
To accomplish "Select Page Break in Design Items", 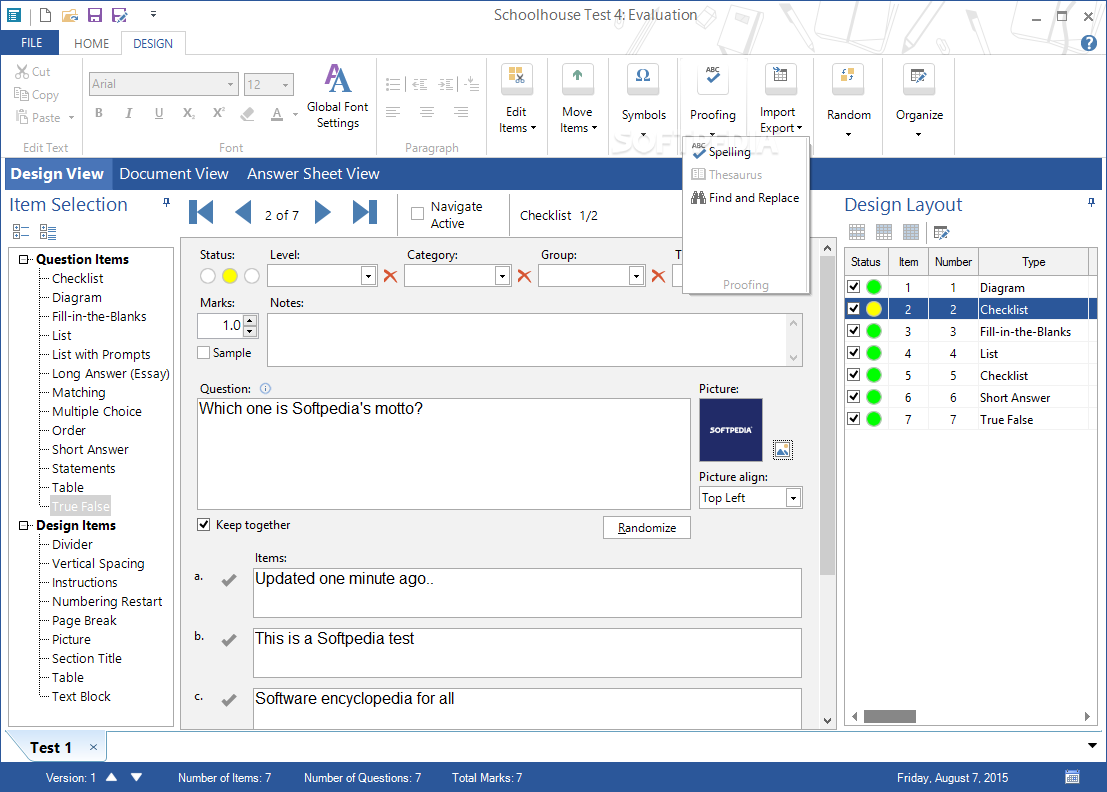I will (84, 620).
